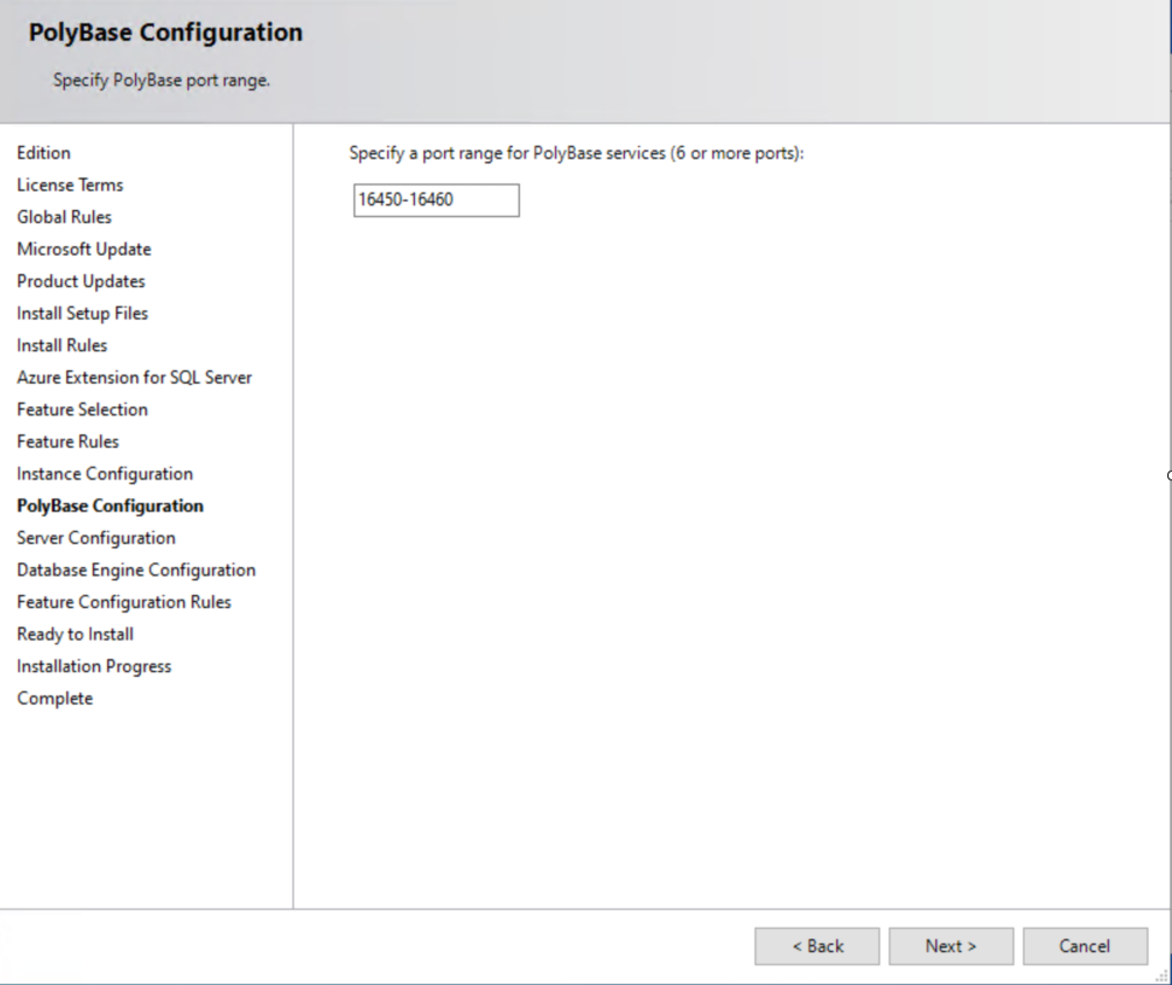The height and width of the screenshot is (985, 1172).
Task: Open Azure Extension for SQL Server page
Action: (134, 376)
